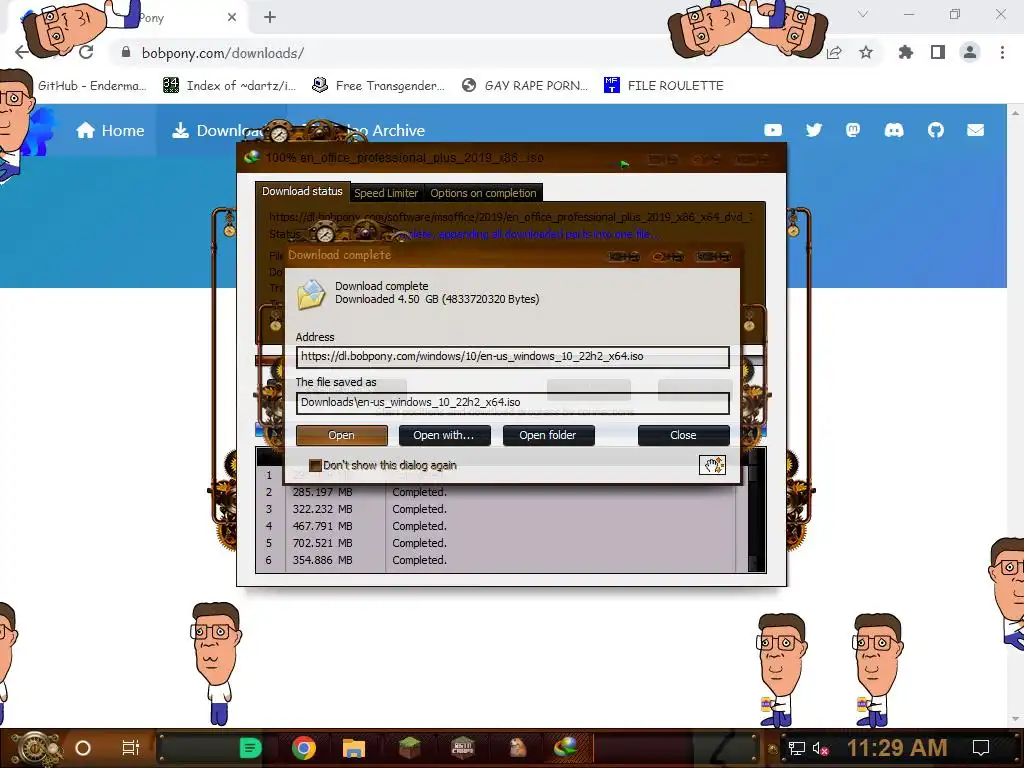Open File Explorer from taskbar
The height and width of the screenshot is (768, 1024).
353,748
